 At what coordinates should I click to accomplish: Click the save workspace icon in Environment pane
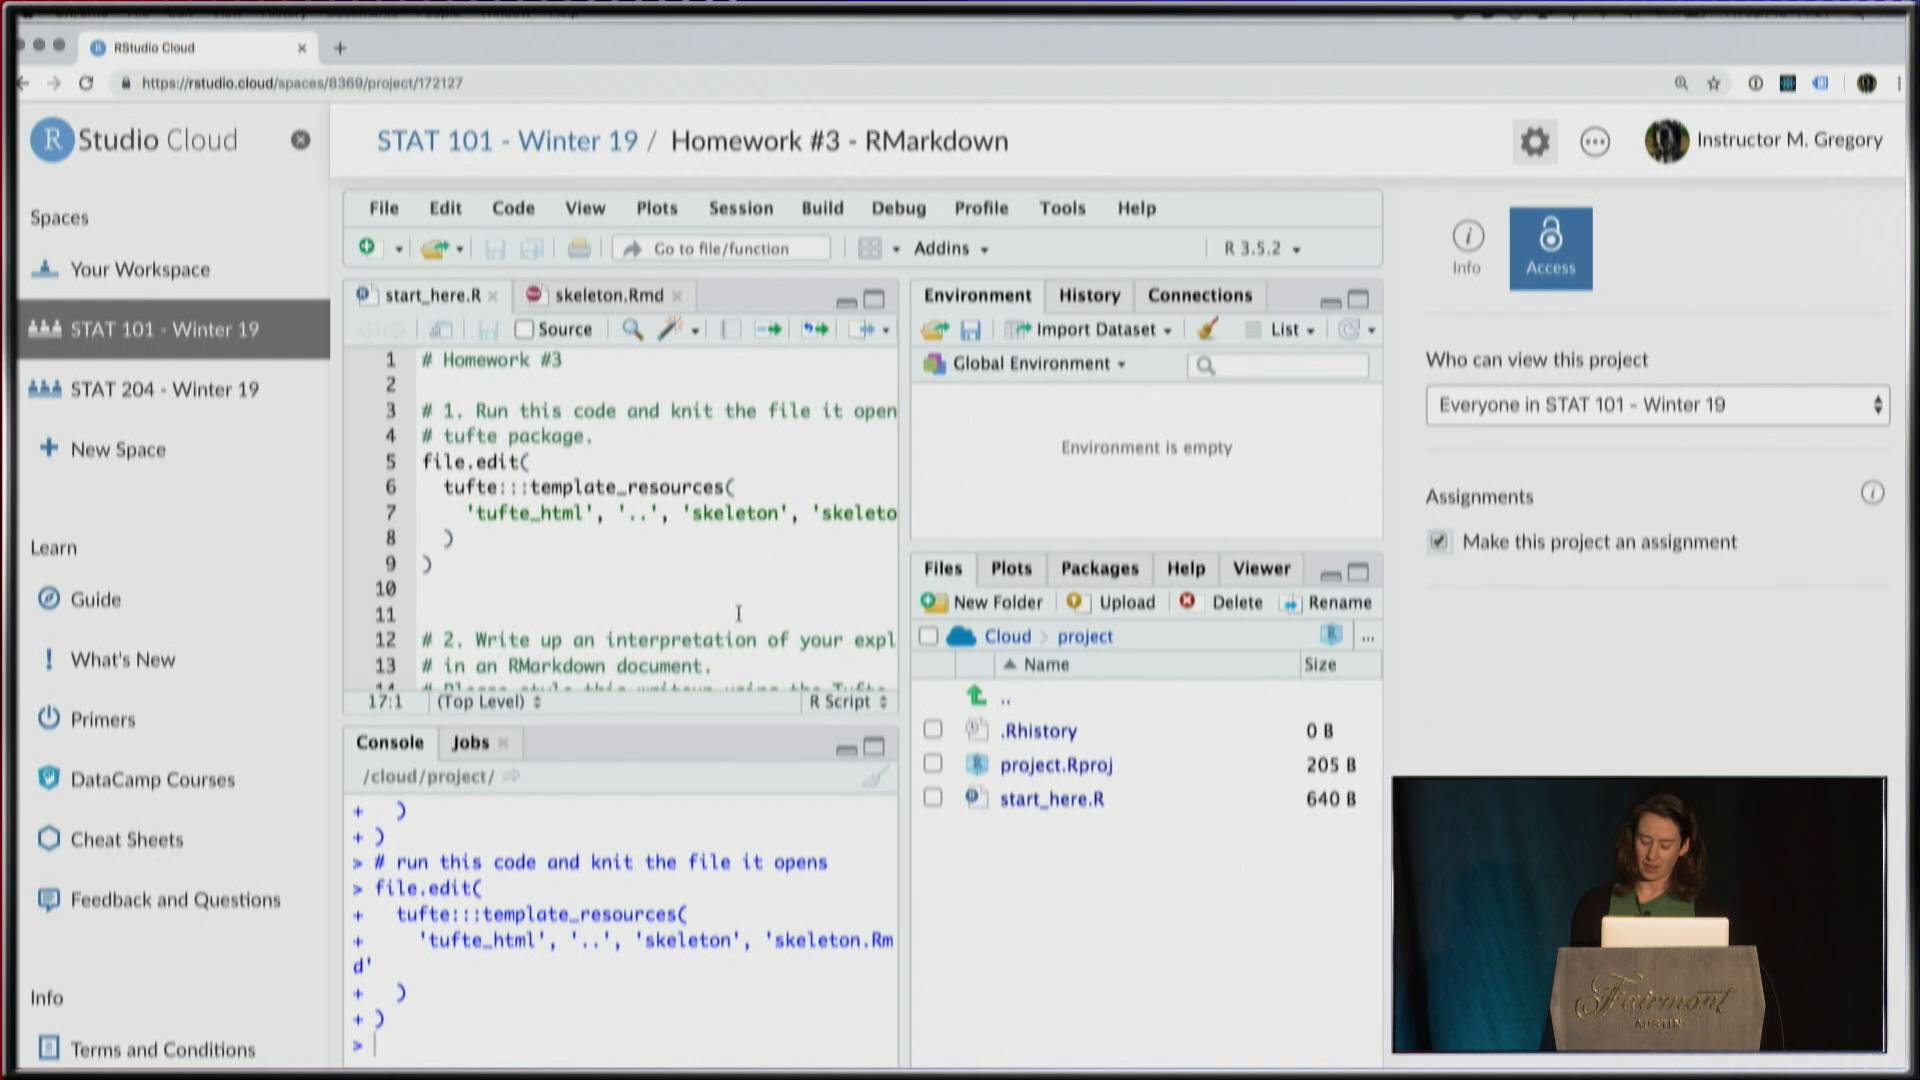tap(970, 330)
